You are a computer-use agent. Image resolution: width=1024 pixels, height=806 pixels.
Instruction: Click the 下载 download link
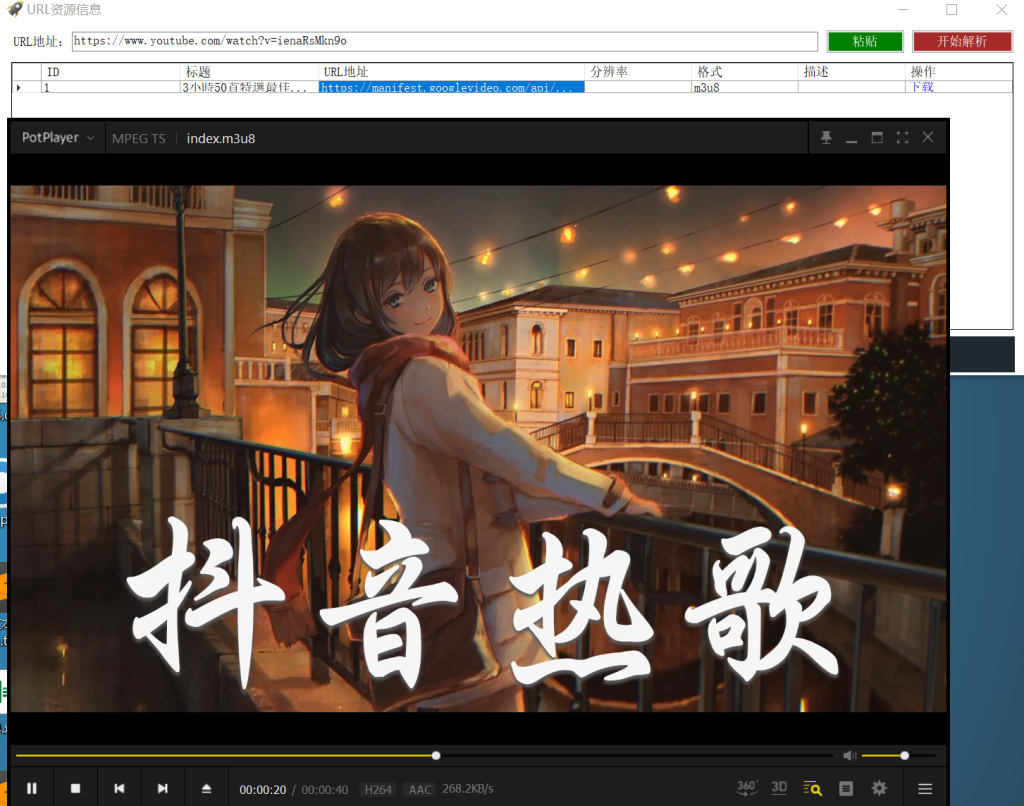point(922,87)
